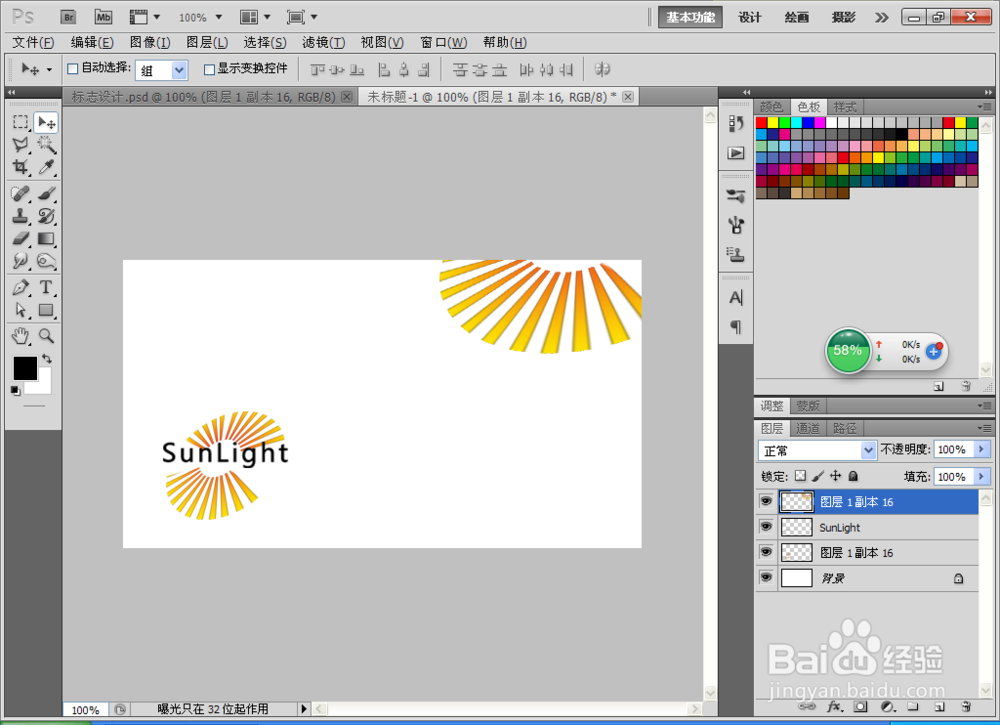Toggle lock image pixels
Image resolution: width=1000 pixels, height=725 pixels.
(818, 476)
